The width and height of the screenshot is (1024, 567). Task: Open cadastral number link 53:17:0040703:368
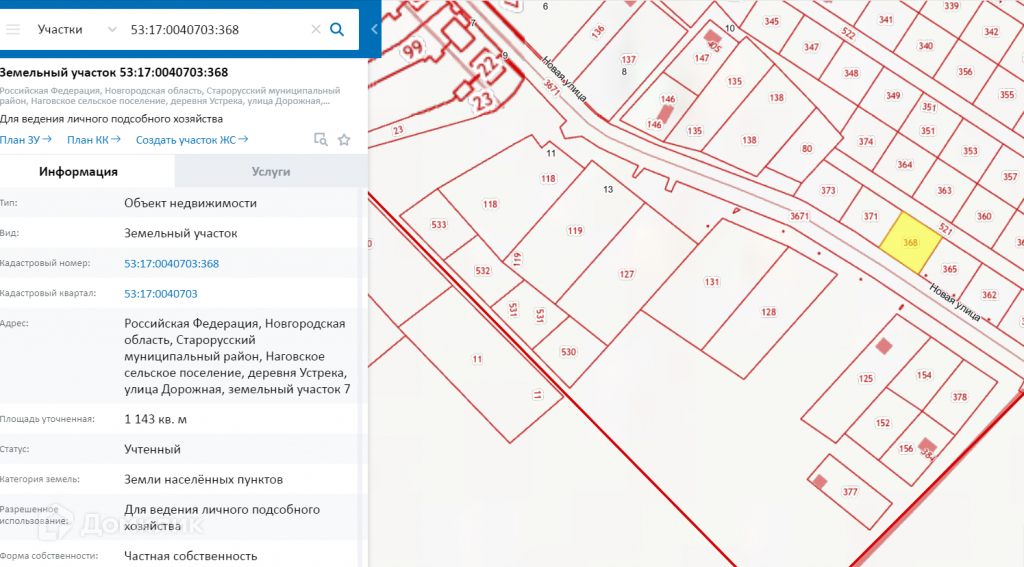point(171,264)
